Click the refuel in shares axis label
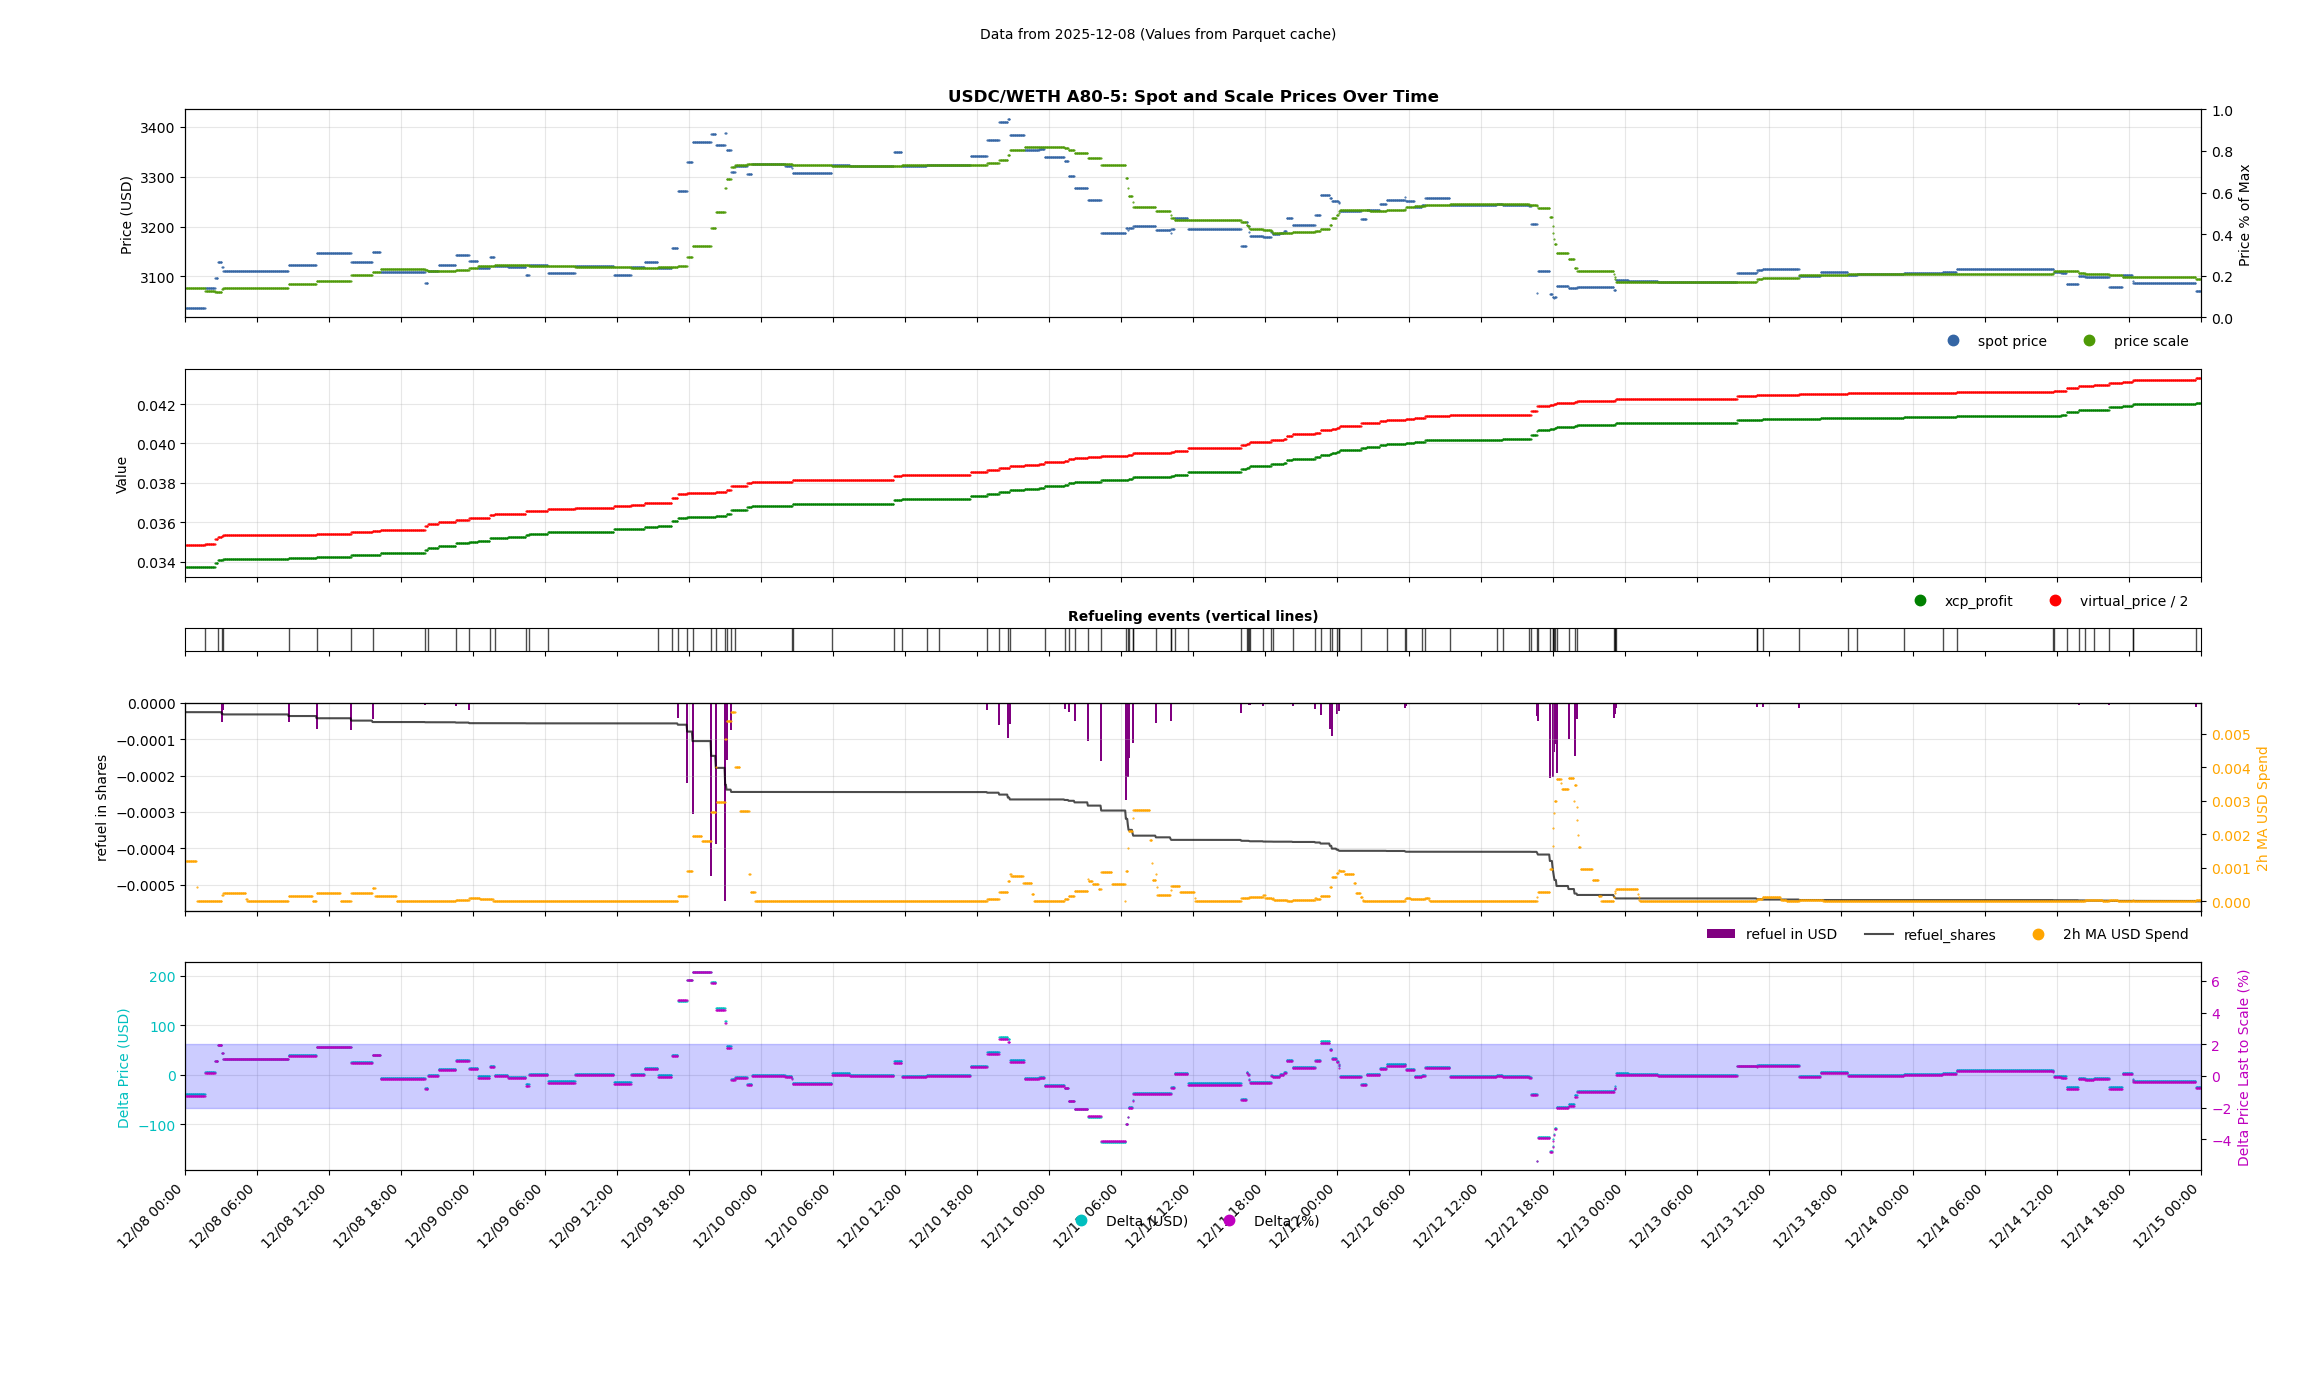Viewport: 2317px width, 1377px height. (101, 807)
